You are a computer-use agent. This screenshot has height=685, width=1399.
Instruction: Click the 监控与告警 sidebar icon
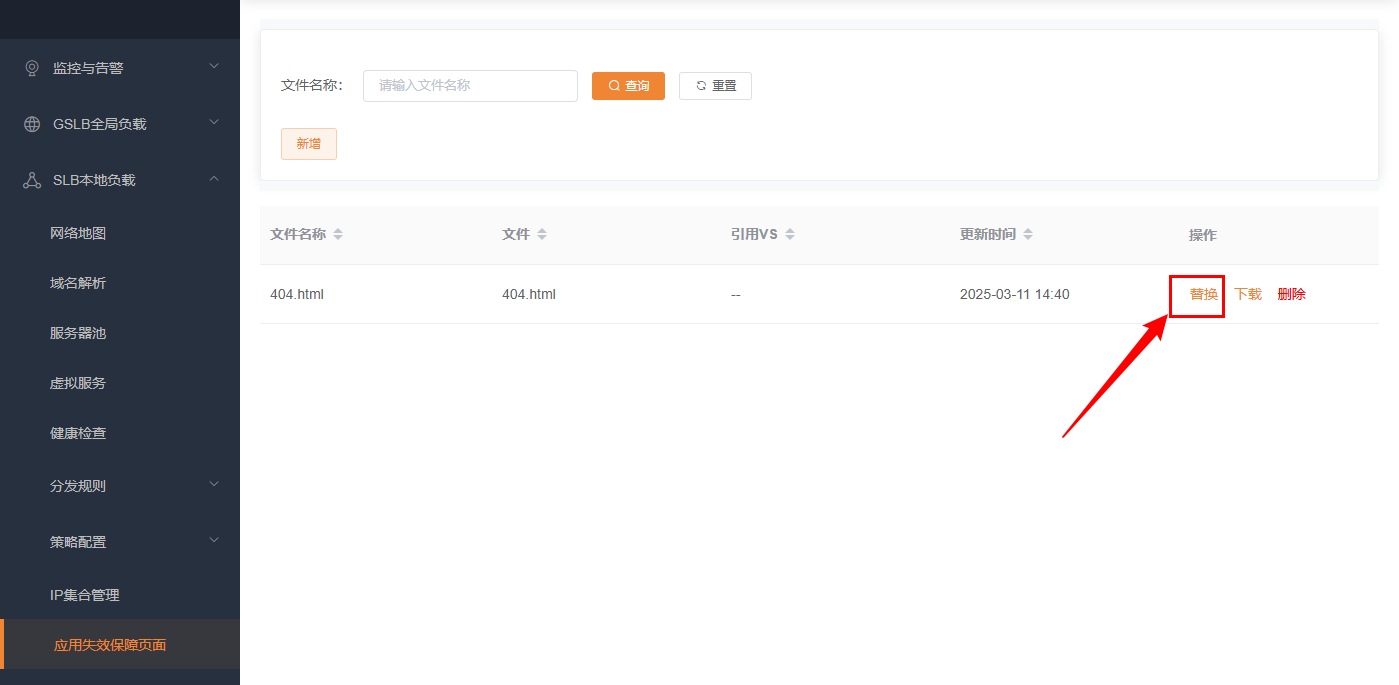(x=34, y=67)
